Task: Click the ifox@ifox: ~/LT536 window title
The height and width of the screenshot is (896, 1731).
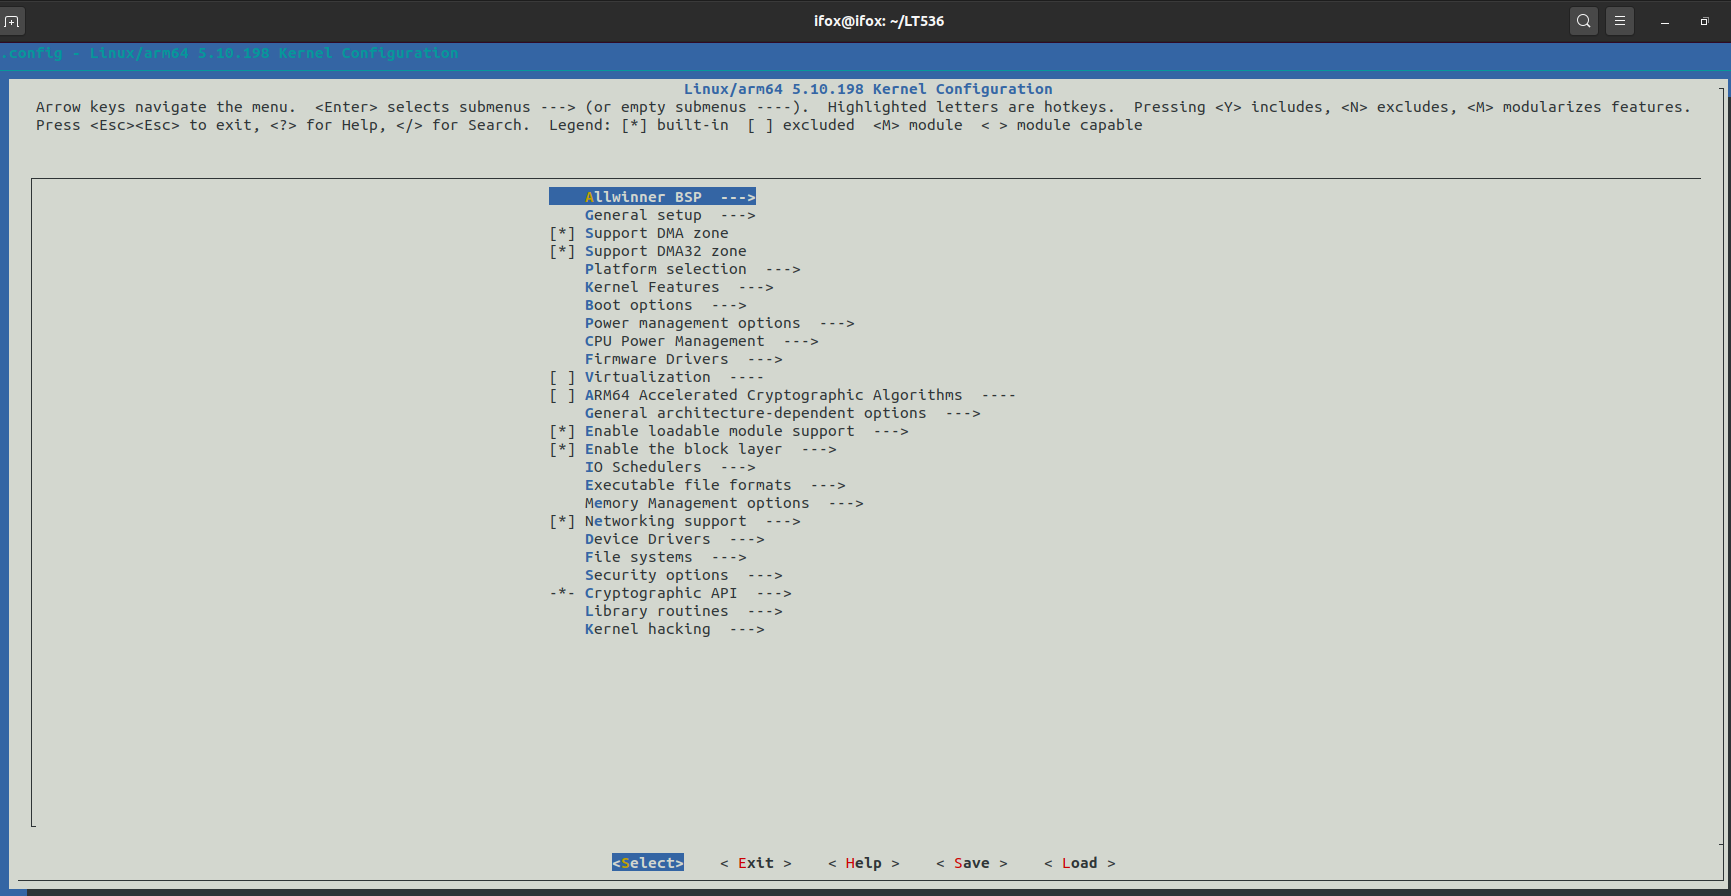Action: pos(879,21)
